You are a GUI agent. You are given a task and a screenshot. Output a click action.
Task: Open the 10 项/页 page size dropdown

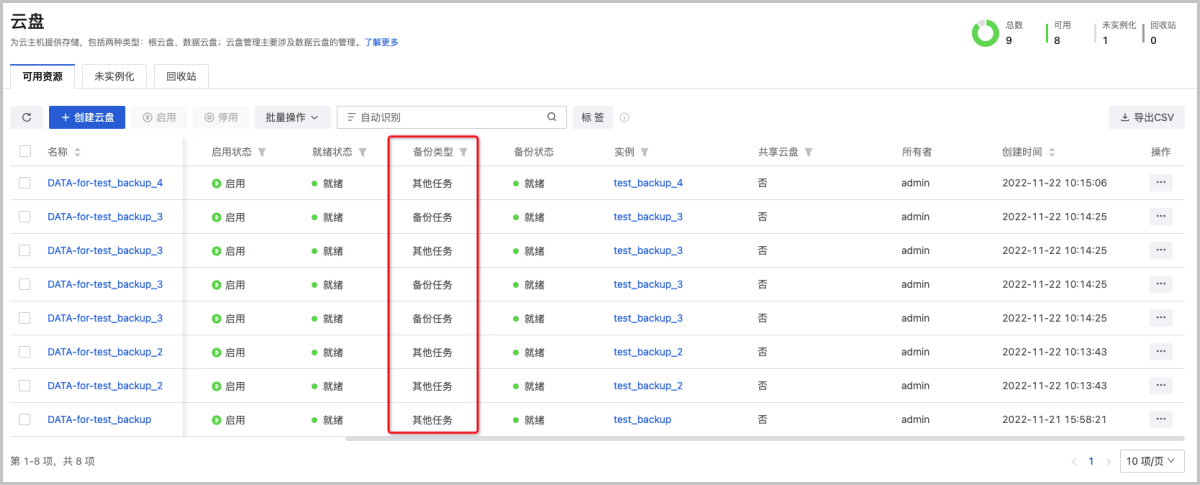(x=1153, y=461)
